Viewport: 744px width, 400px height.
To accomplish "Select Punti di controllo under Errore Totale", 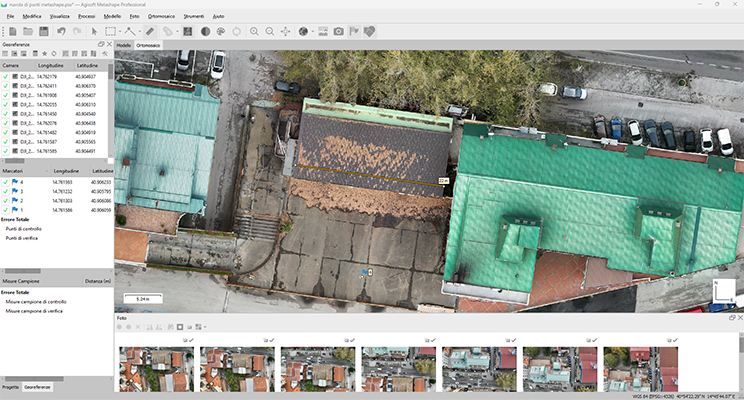I will click(x=22, y=229).
